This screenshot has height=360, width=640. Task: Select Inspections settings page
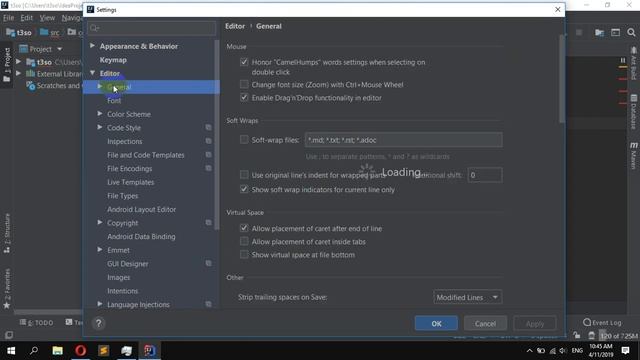click(x=124, y=141)
